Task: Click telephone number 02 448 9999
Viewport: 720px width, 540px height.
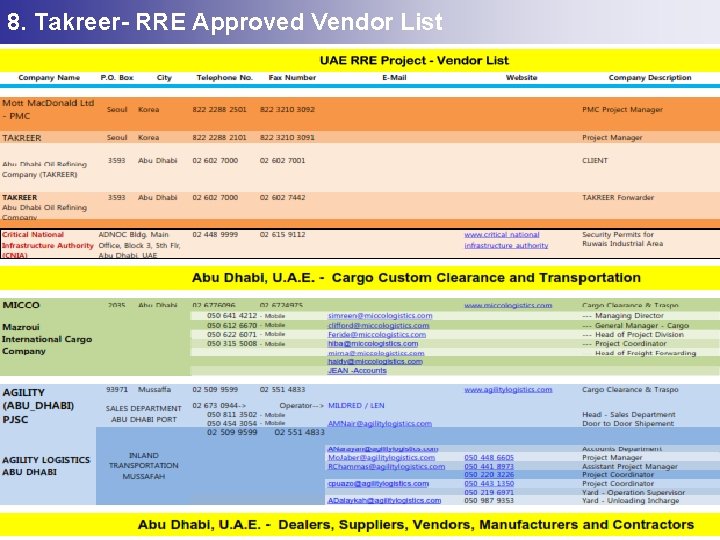Action: pyautogui.click(x=215, y=235)
